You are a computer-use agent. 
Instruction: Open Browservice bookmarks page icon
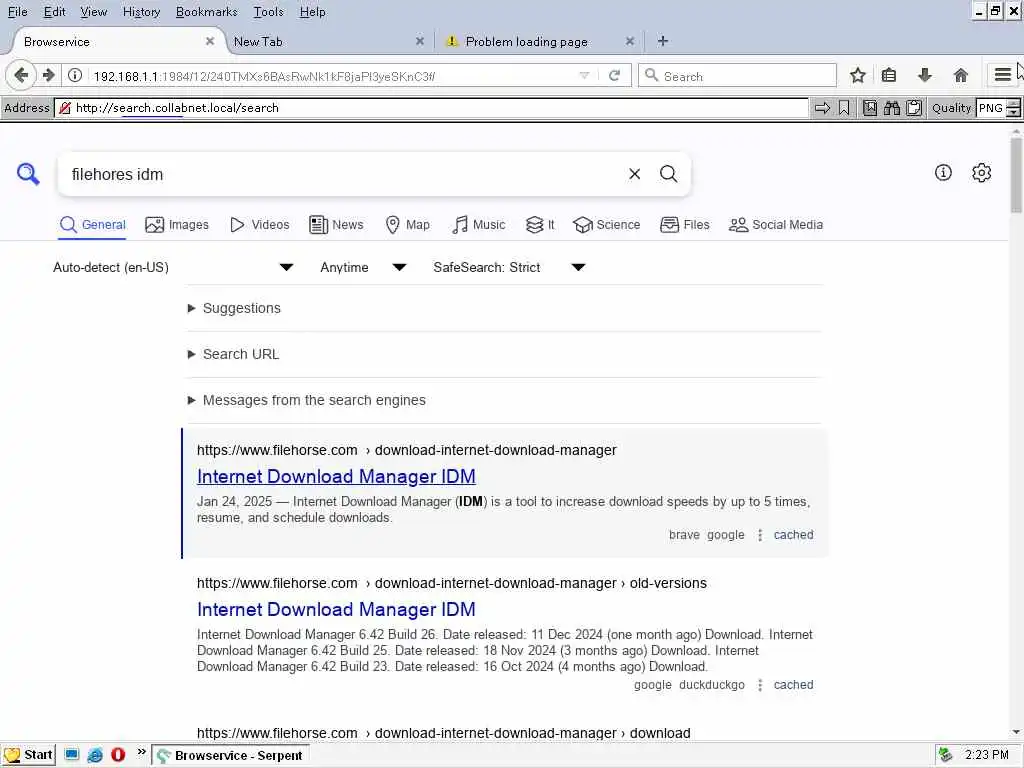click(870, 108)
